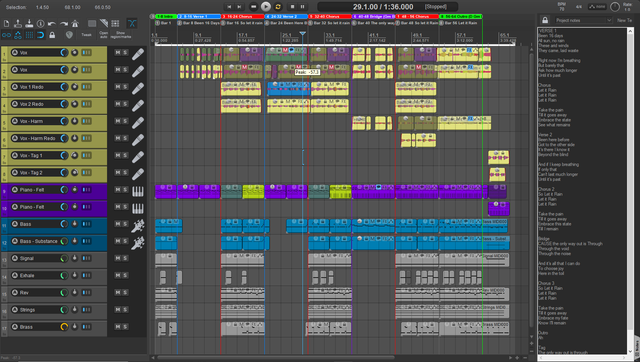Toggle the auto-crossfade icon
640x362 pixels.
pyautogui.click(x=132, y=23)
